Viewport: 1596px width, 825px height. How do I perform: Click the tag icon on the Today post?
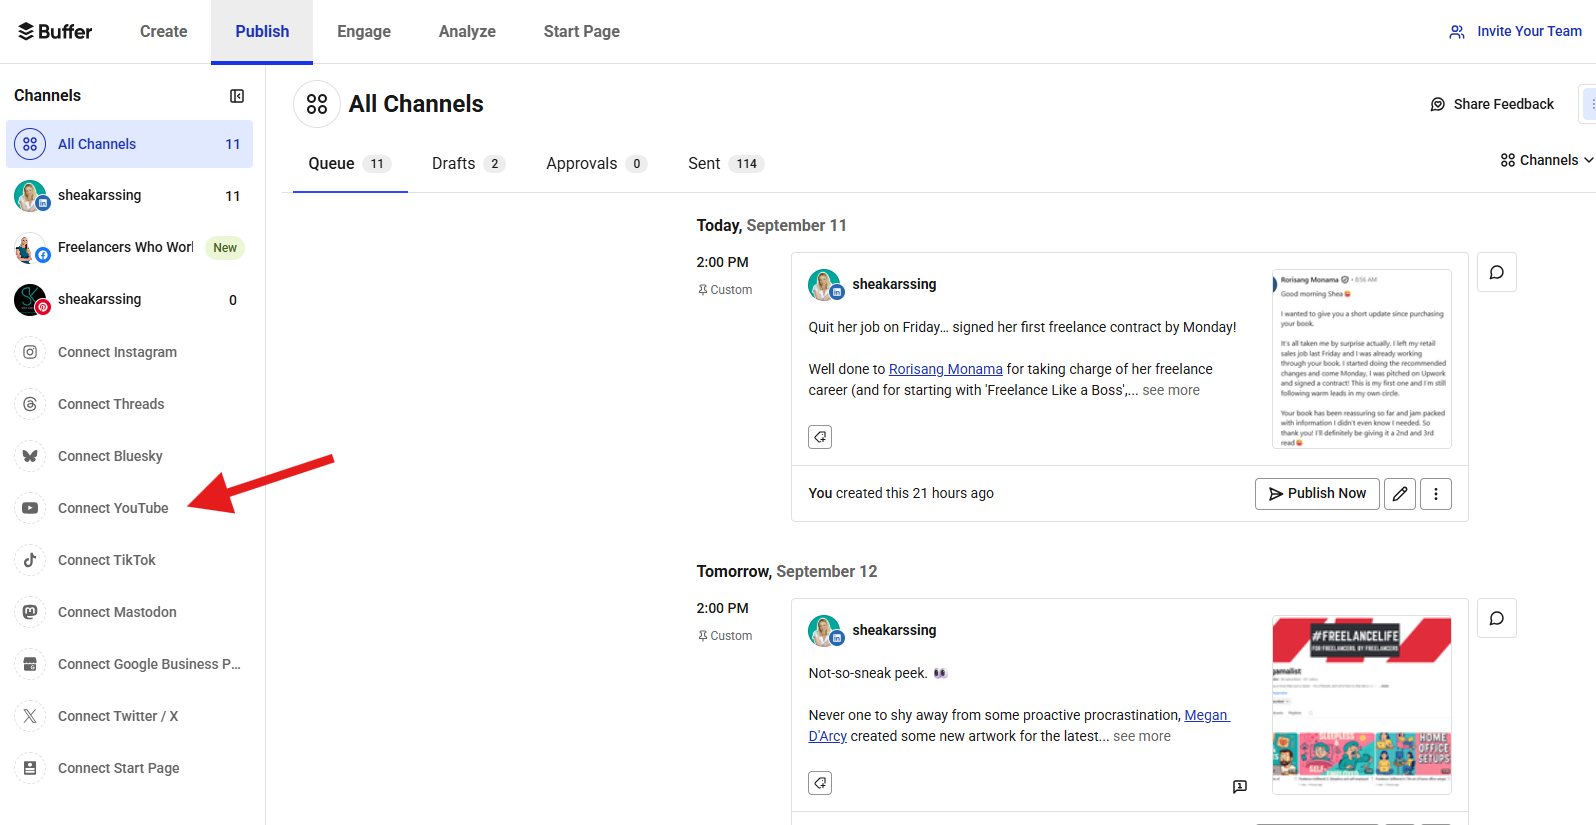coord(820,437)
